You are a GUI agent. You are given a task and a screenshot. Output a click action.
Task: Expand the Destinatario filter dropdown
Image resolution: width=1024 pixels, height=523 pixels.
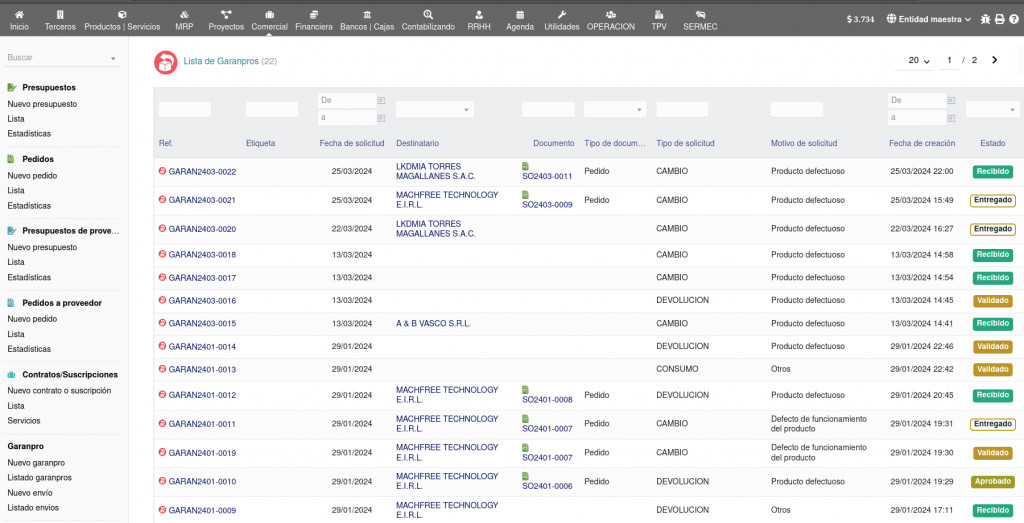(x=434, y=109)
